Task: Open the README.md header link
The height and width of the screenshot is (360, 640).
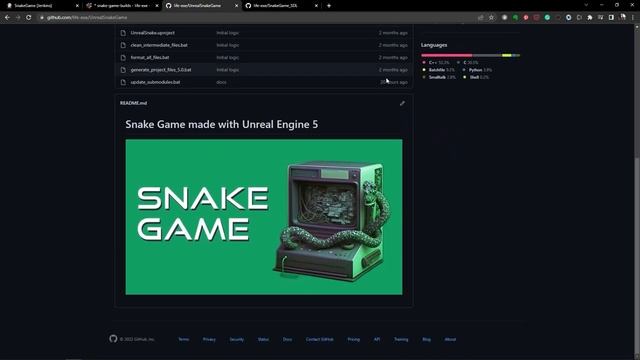Action: pyautogui.click(x=133, y=103)
